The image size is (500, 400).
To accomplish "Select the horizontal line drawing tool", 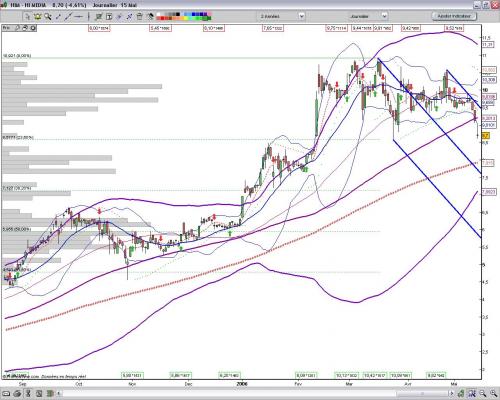I will 78,16.
